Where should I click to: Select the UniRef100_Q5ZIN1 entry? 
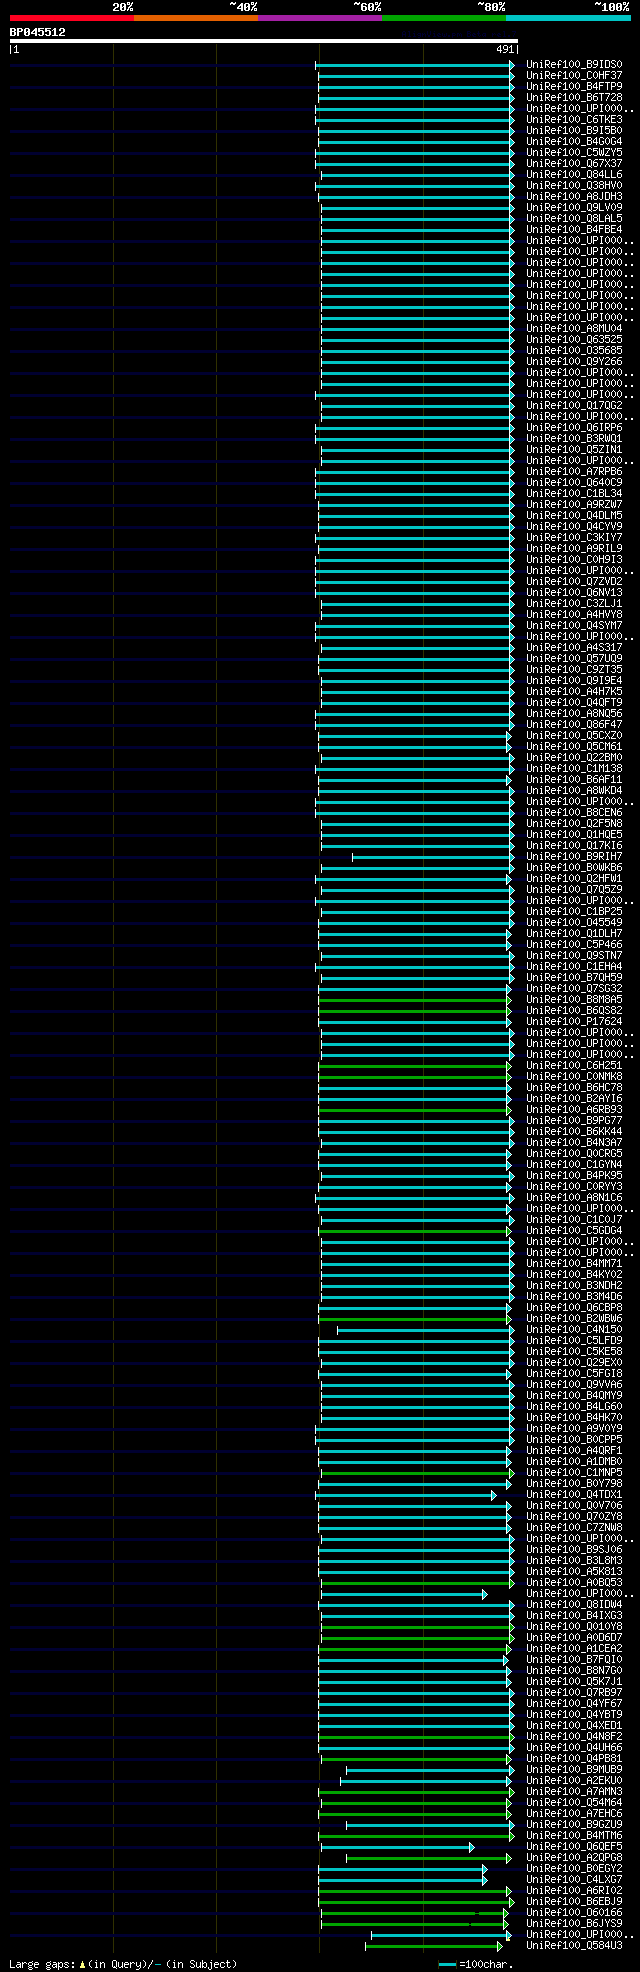tap(574, 450)
